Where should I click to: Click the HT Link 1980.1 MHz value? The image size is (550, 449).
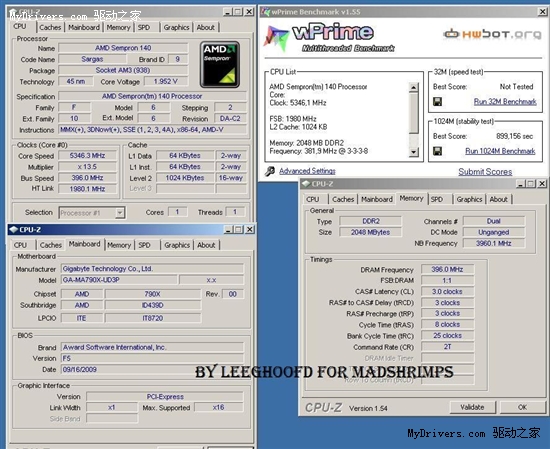(x=87, y=189)
